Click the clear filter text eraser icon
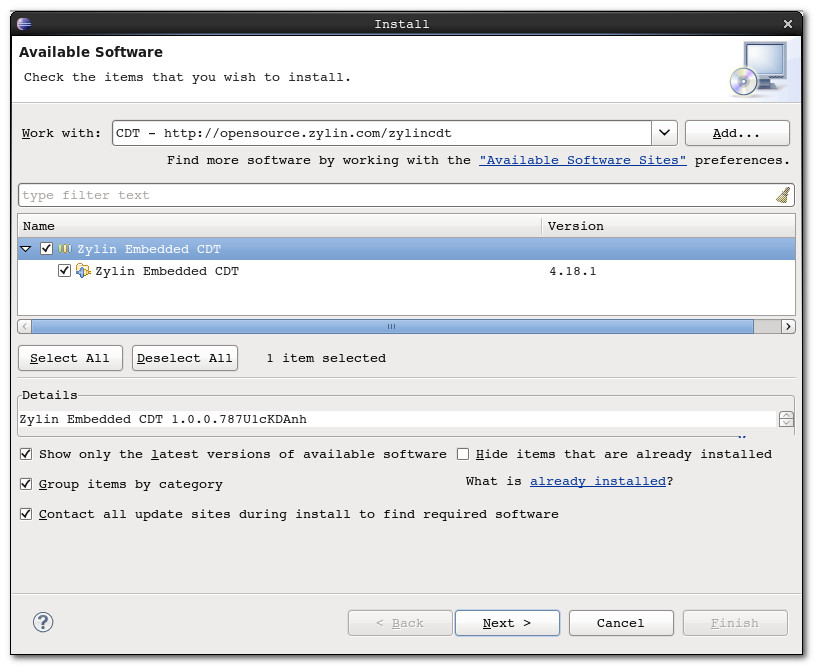814x666 pixels. 784,195
